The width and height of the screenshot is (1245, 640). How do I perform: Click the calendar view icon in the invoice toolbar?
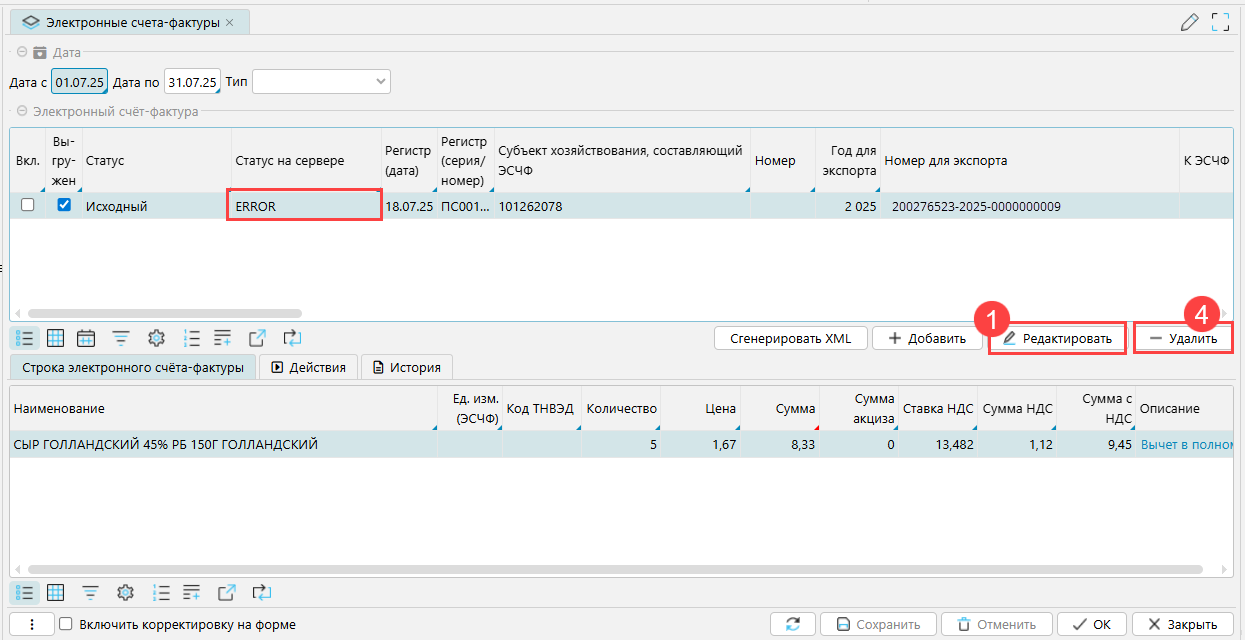(x=86, y=338)
